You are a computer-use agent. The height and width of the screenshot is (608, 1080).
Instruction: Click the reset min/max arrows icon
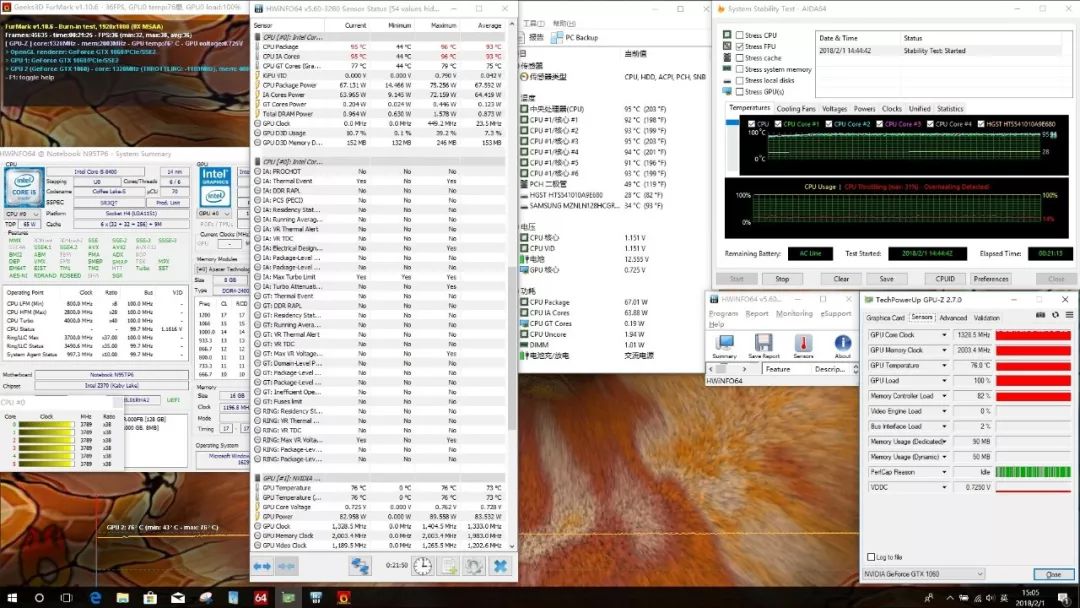[264, 567]
